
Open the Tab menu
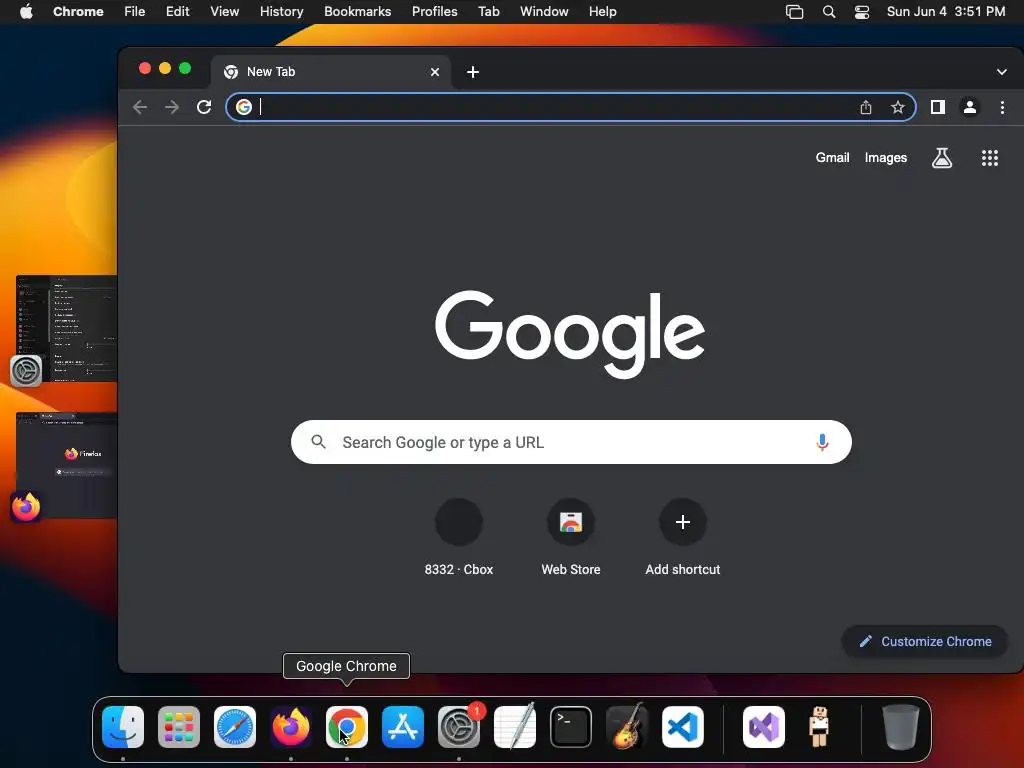pos(488,11)
